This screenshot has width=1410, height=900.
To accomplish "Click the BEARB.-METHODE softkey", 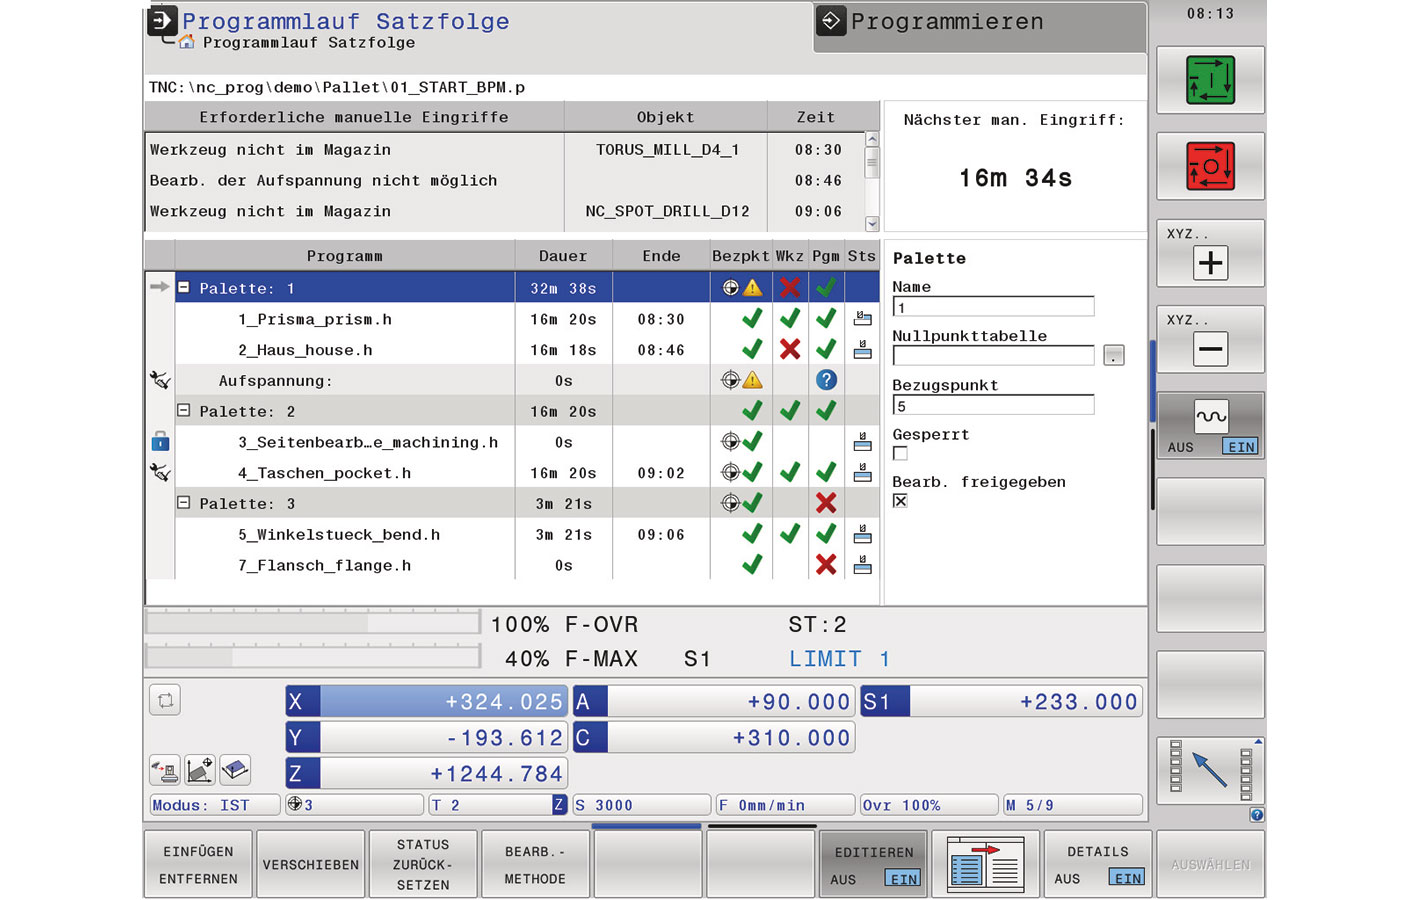I will [x=534, y=864].
